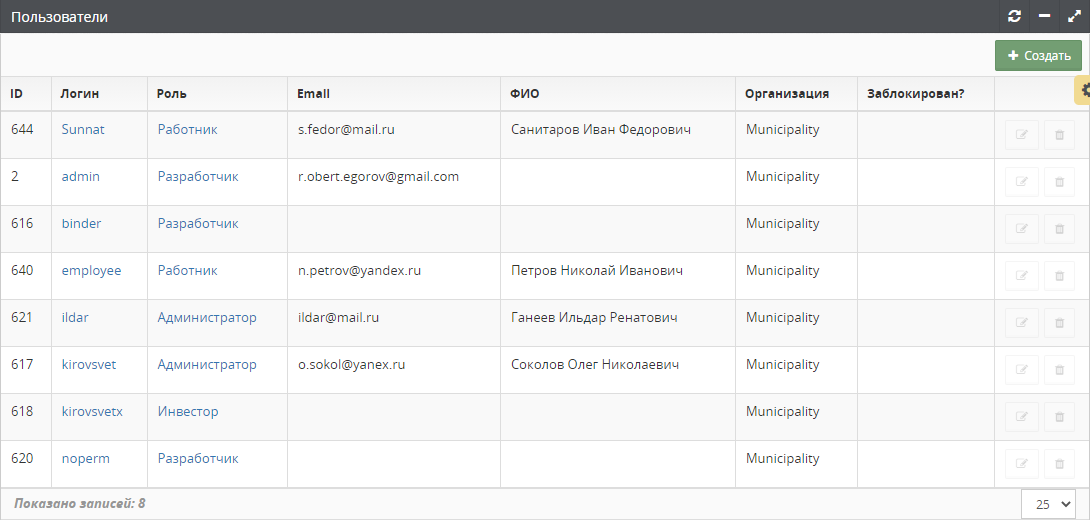Follow the Администратор role link for ildar
The image size is (1090, 520).
coord(207,317)
